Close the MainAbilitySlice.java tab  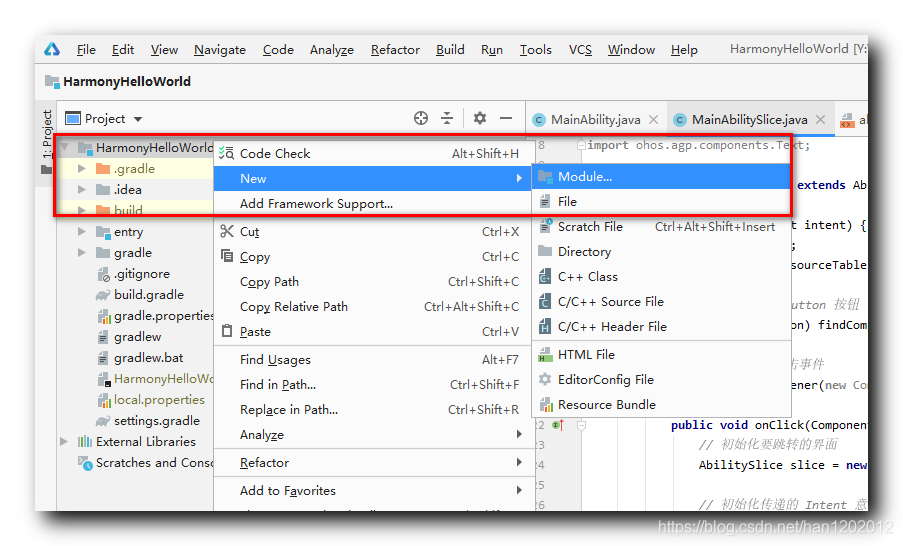pos(821,119)
